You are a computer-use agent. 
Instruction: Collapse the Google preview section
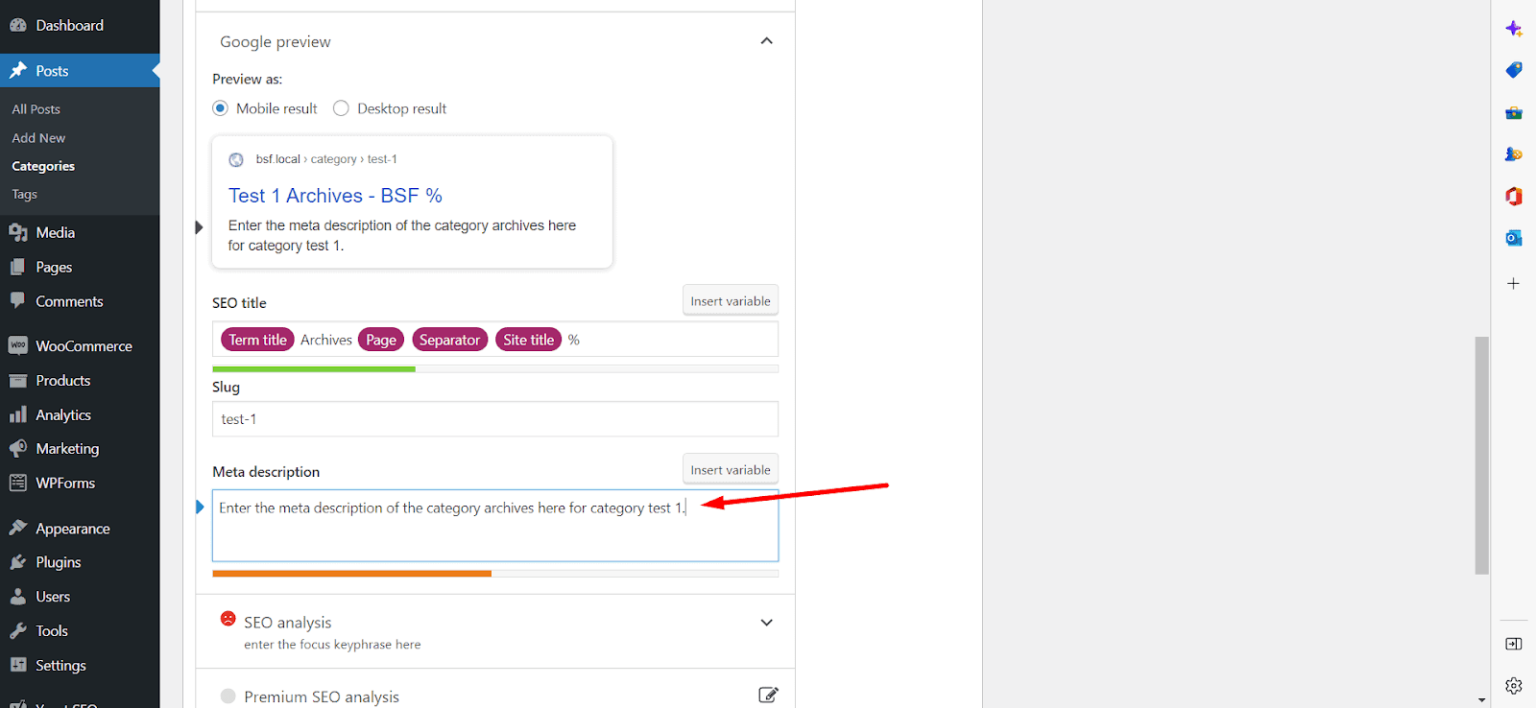tap(767, 41)
